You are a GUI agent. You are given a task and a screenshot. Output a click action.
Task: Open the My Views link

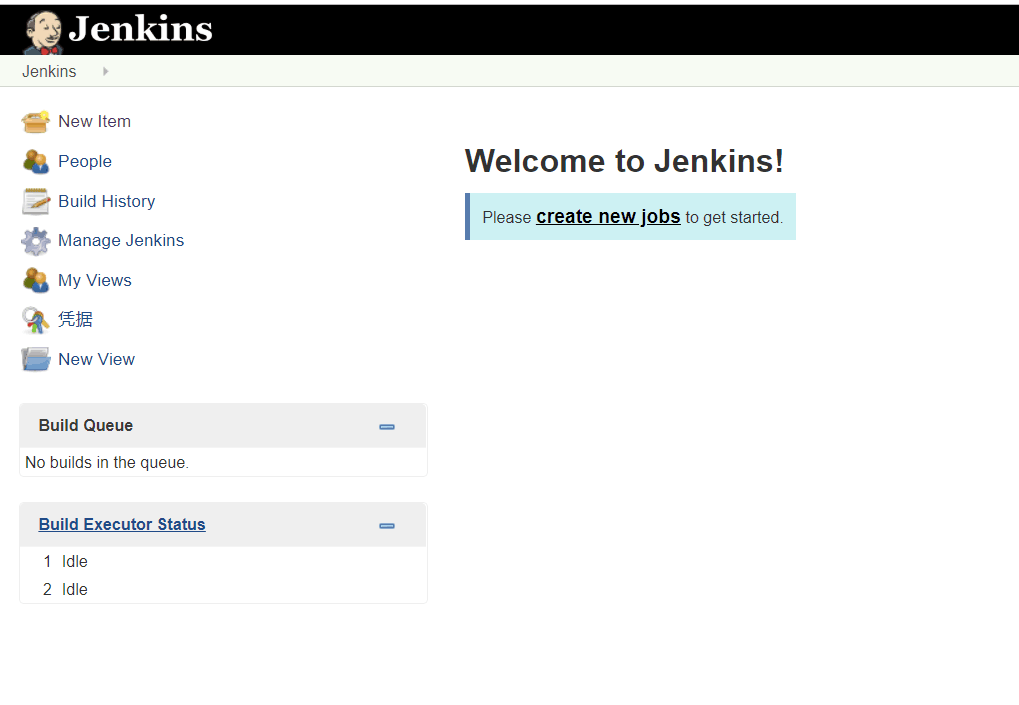click(95, 280)
